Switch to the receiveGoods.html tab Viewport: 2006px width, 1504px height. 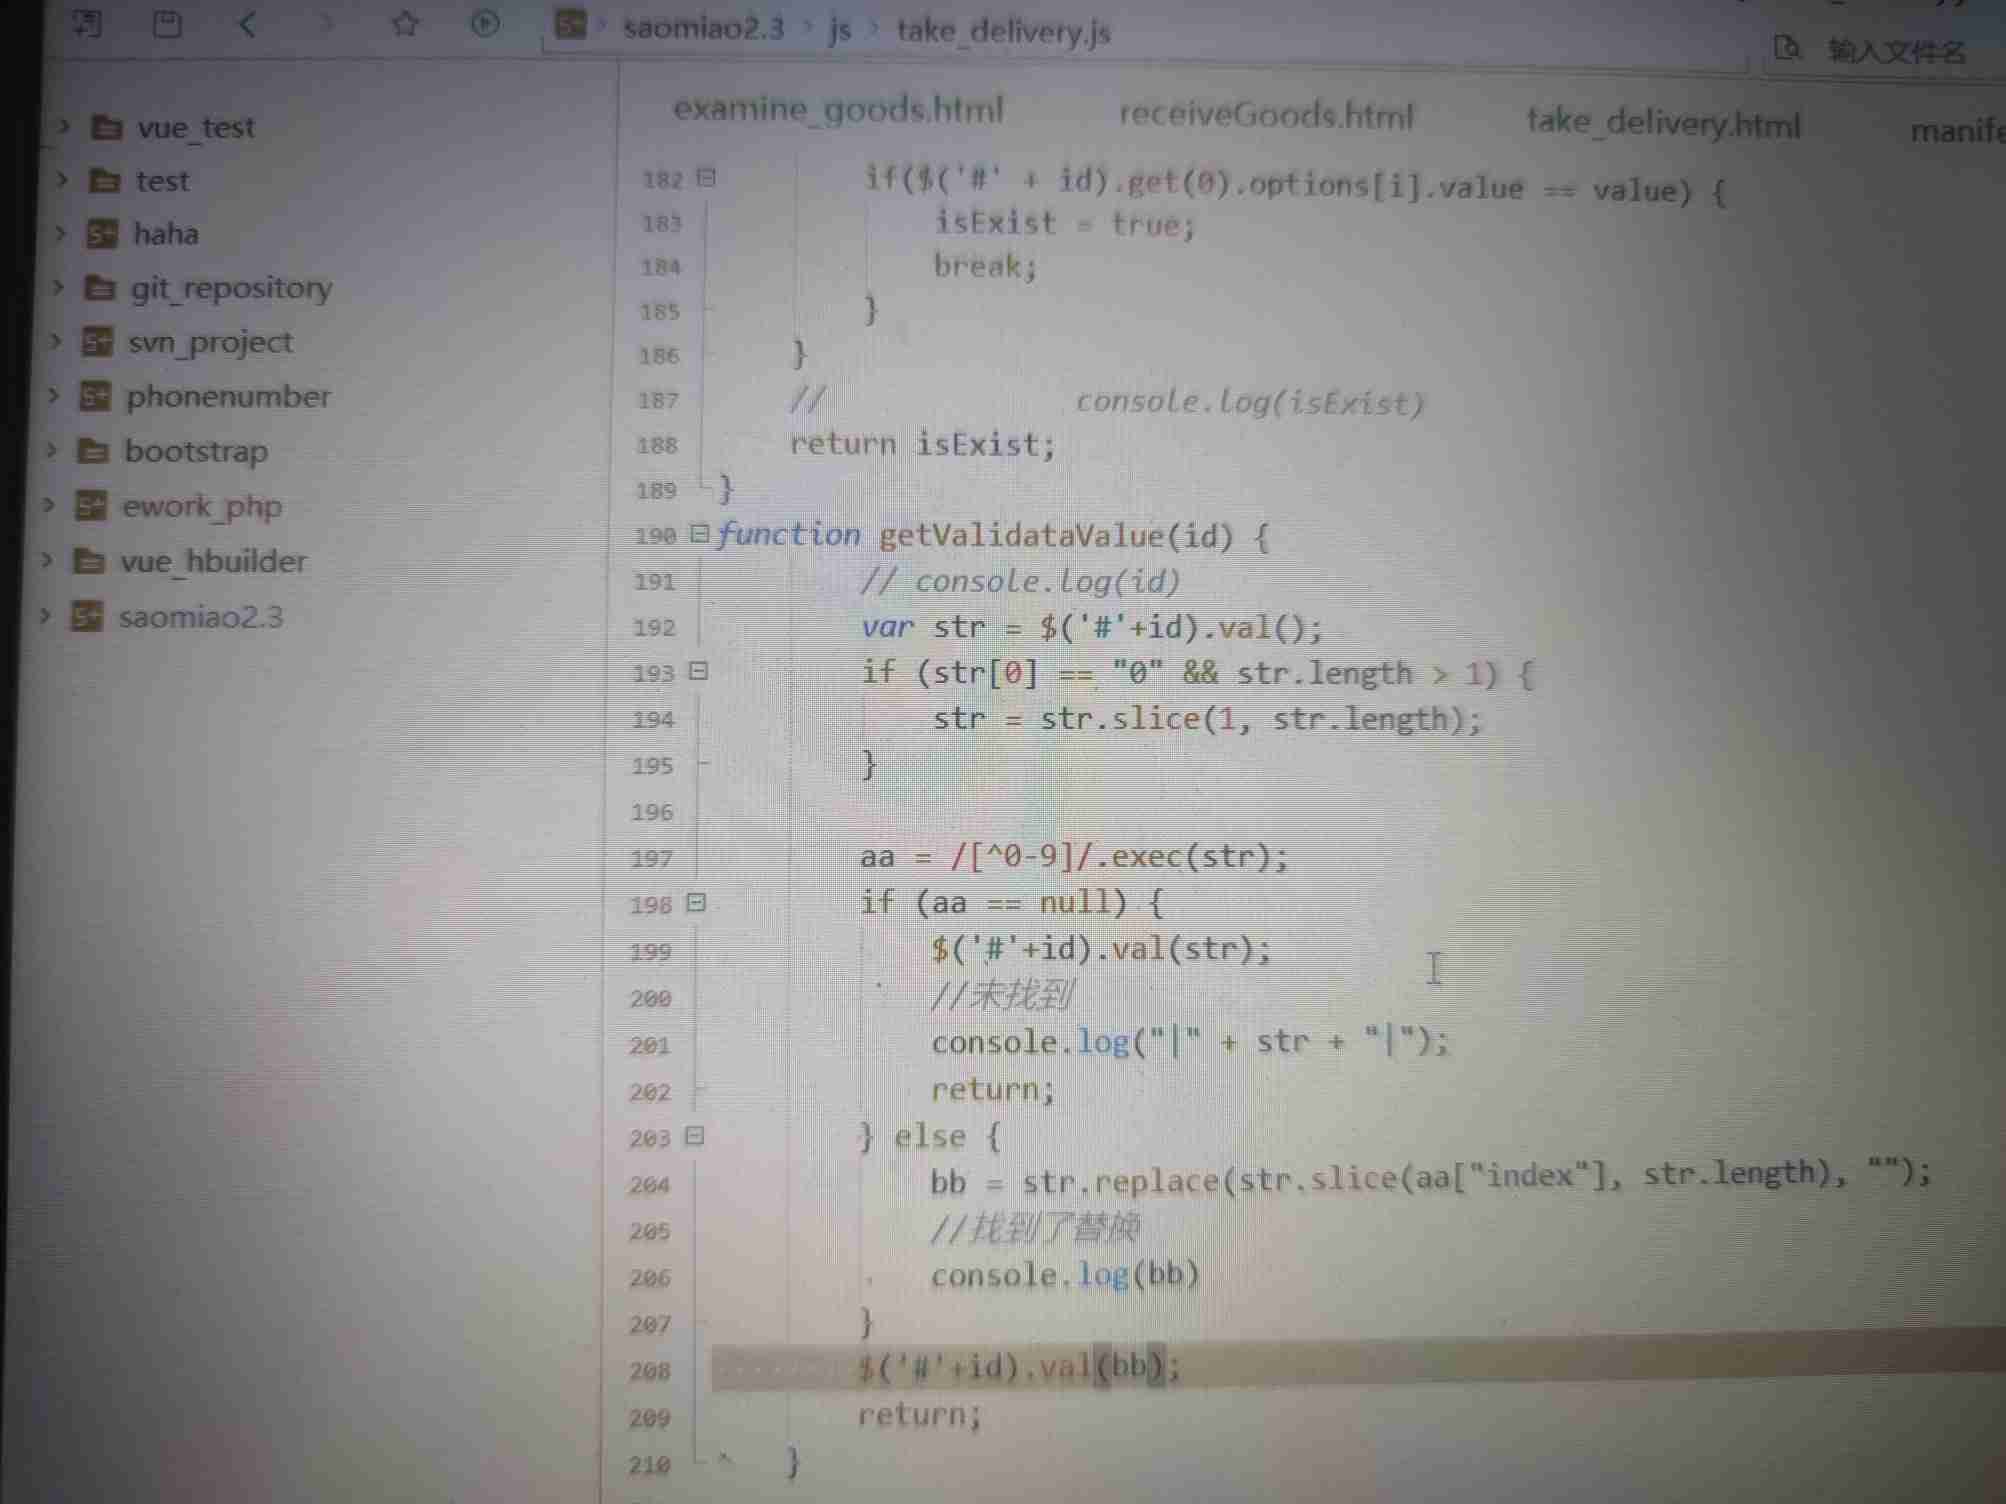pos(1265,115)
